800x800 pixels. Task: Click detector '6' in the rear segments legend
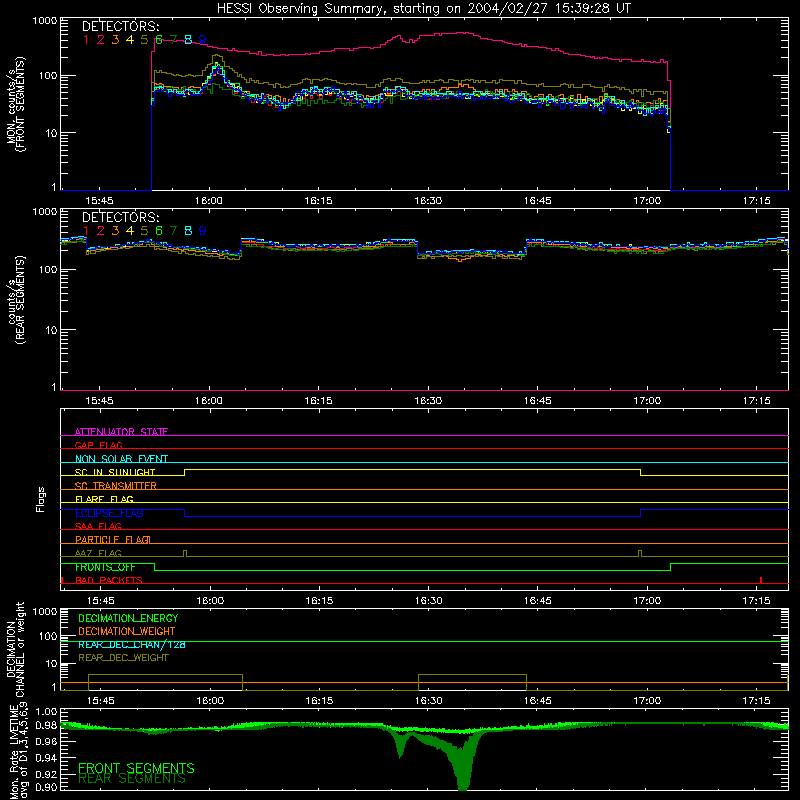159,231
